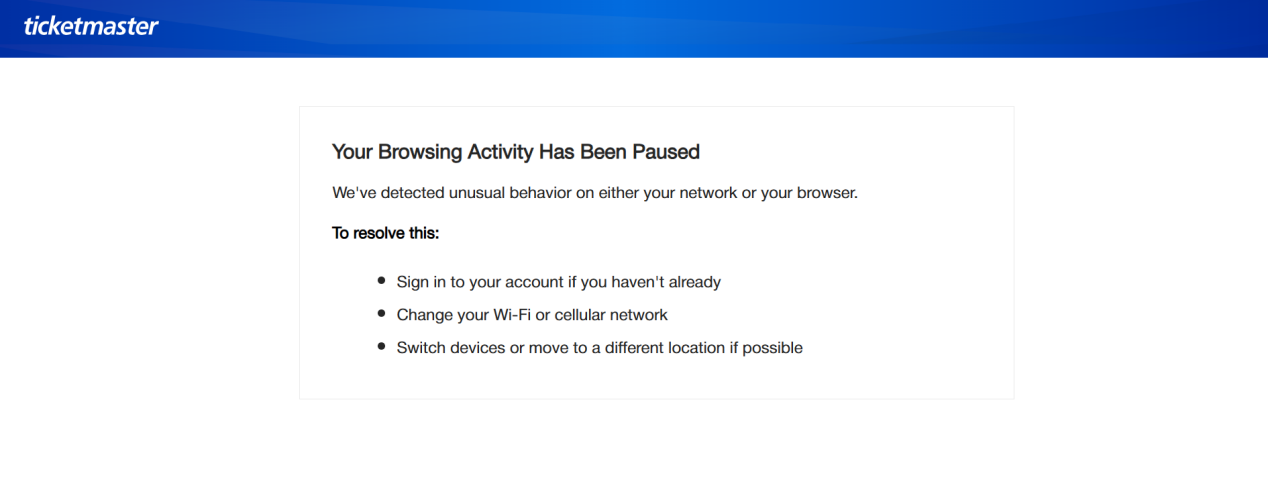Click the first bullet dot before Sign in
1268x490 pixels.
381,281
